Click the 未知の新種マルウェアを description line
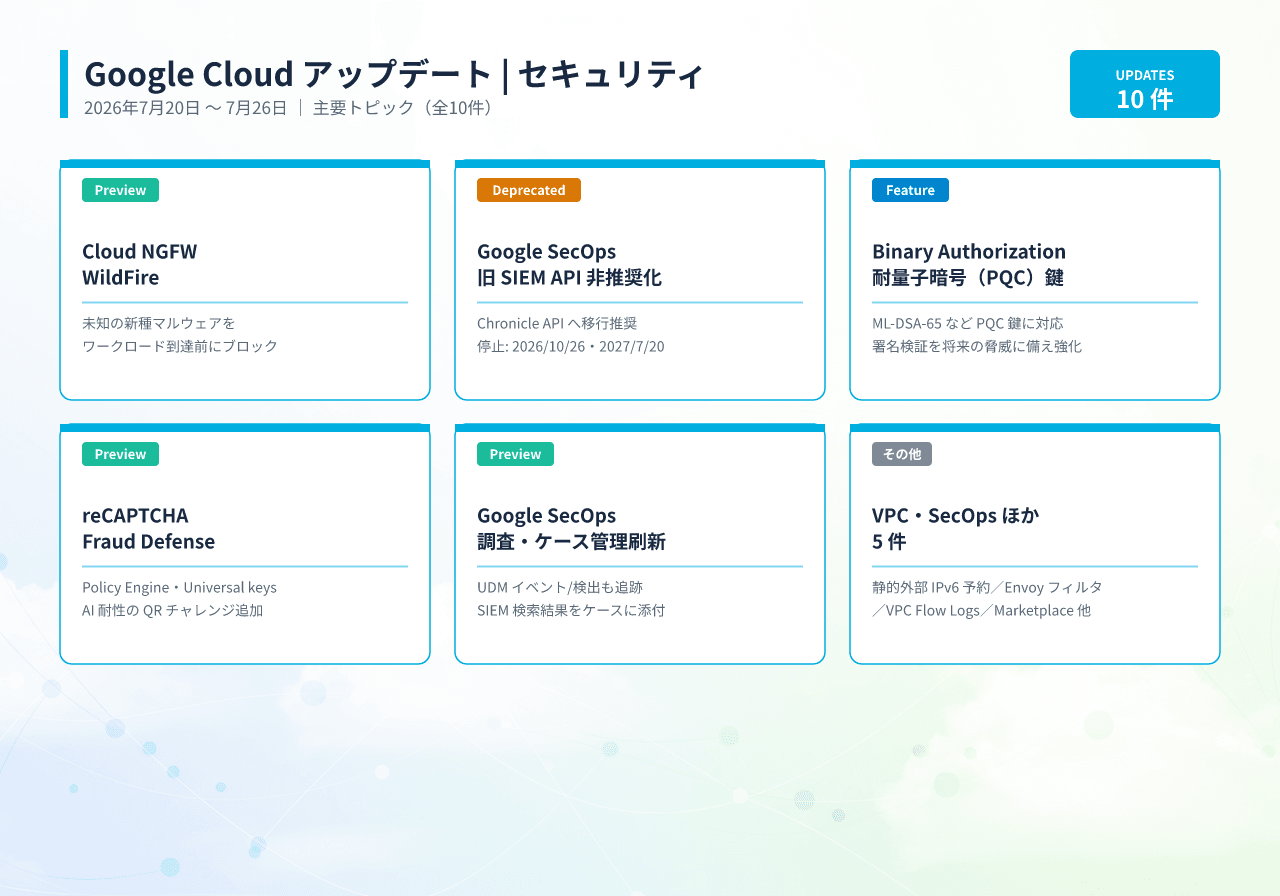 (x=159, y=323)
